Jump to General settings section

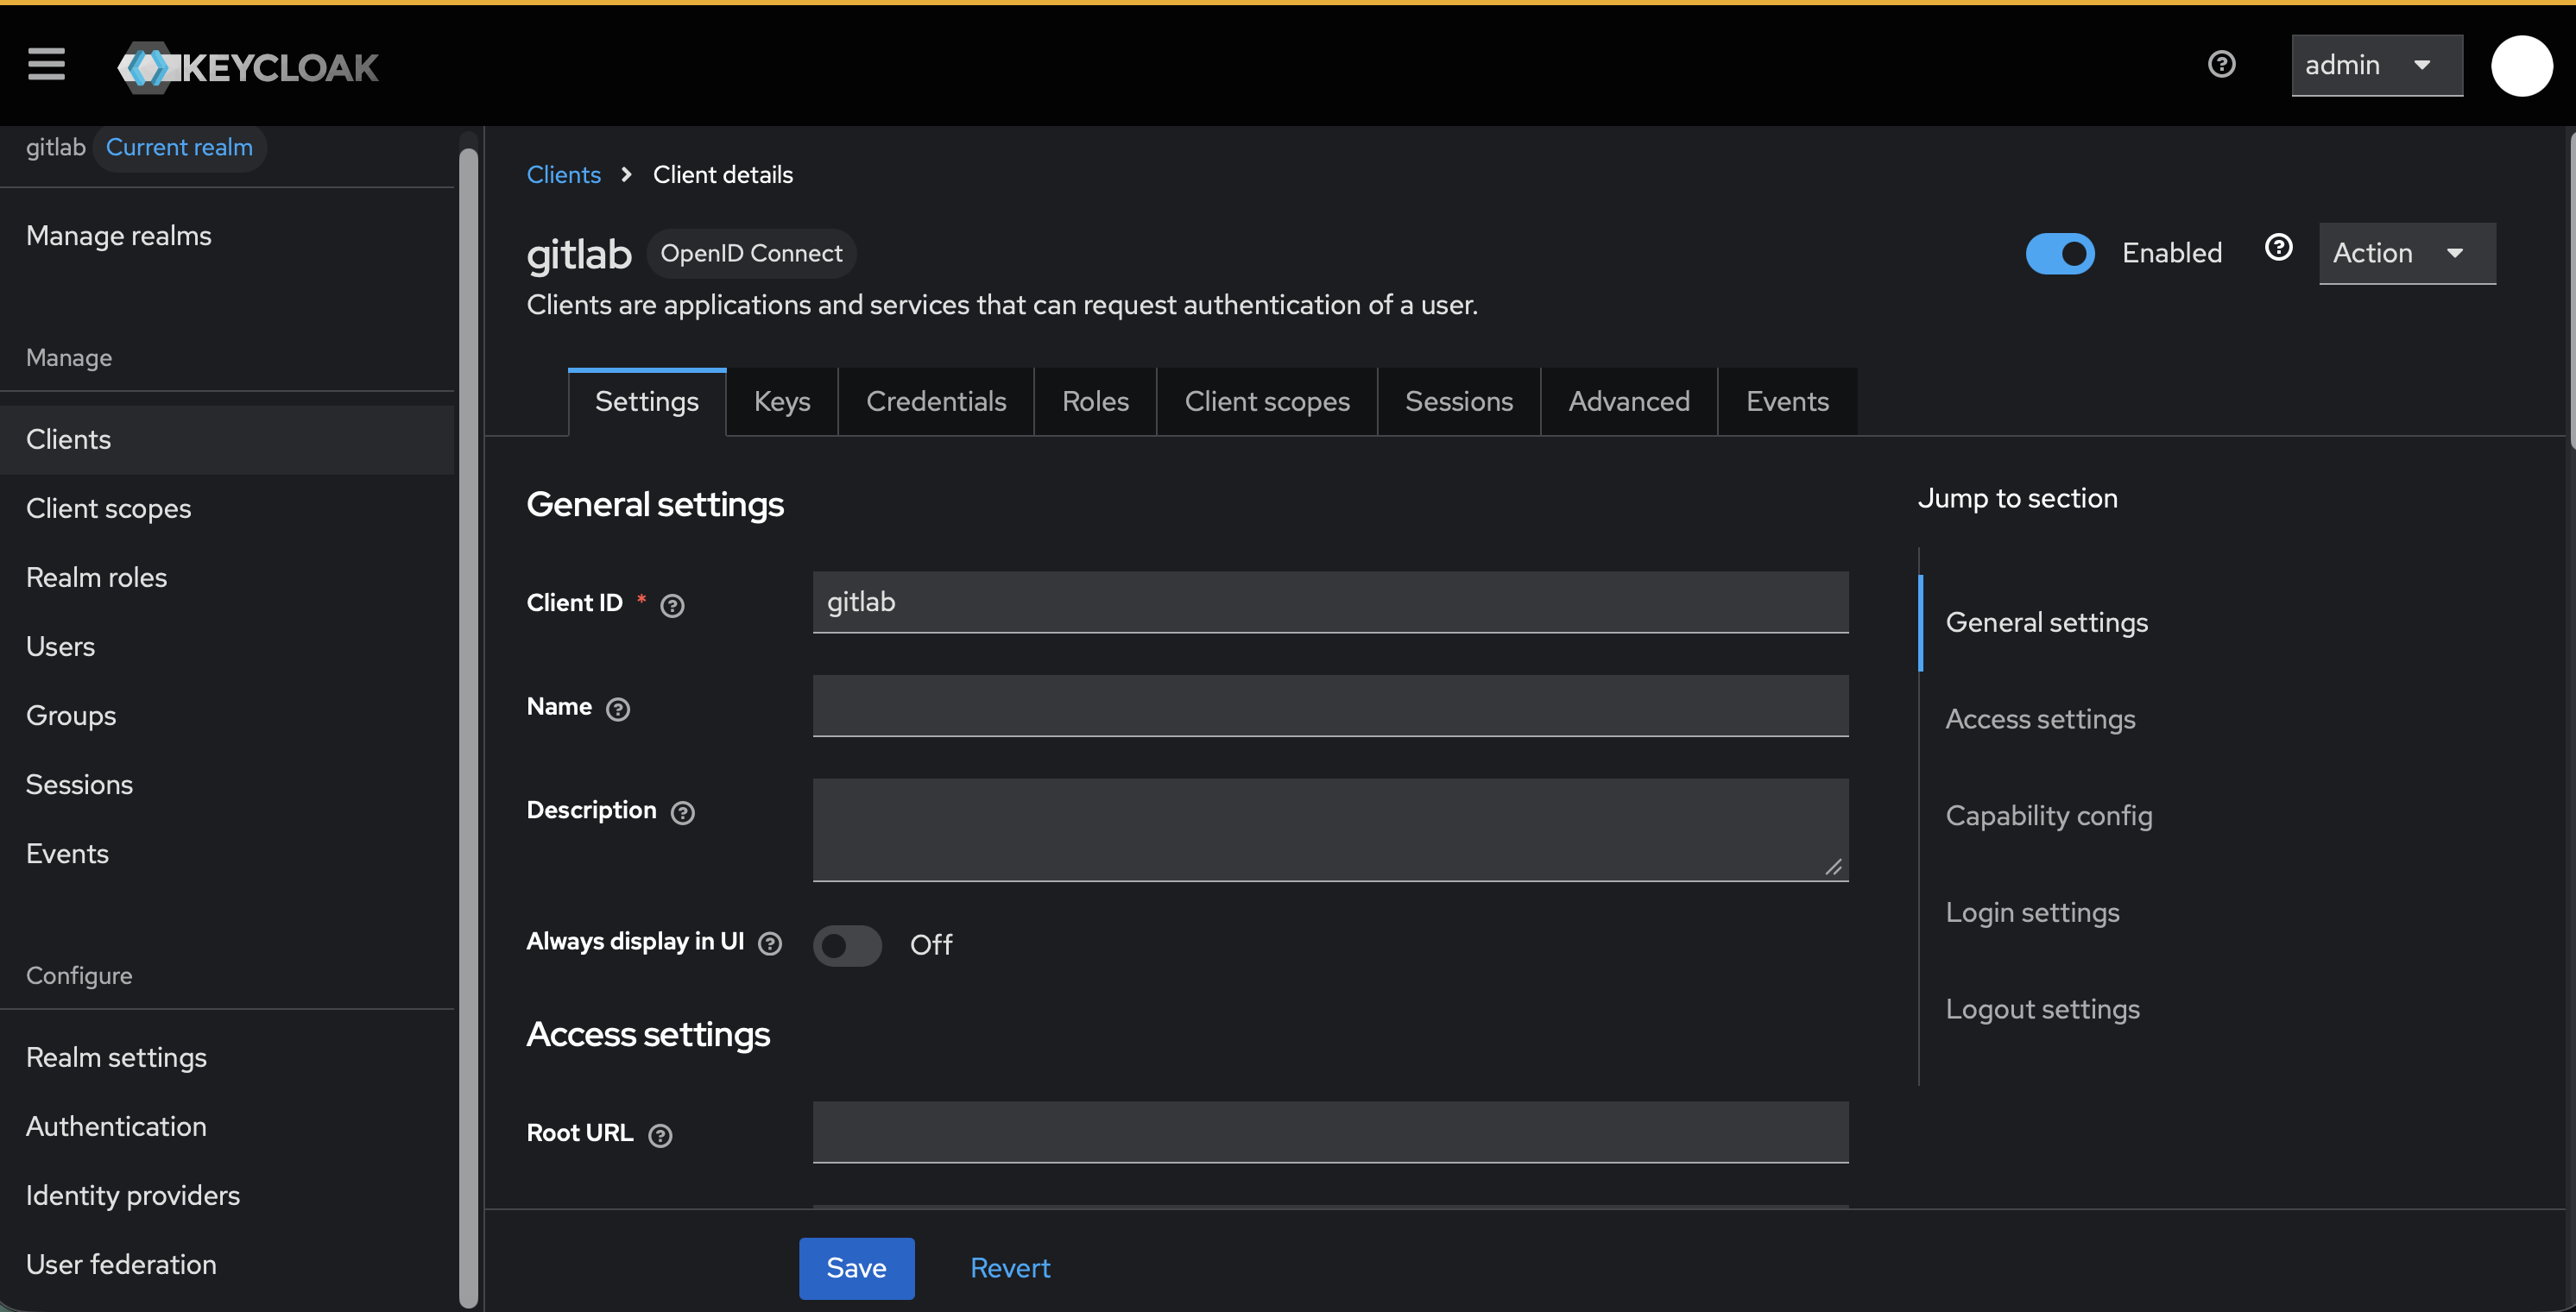tap(2046, 623)
